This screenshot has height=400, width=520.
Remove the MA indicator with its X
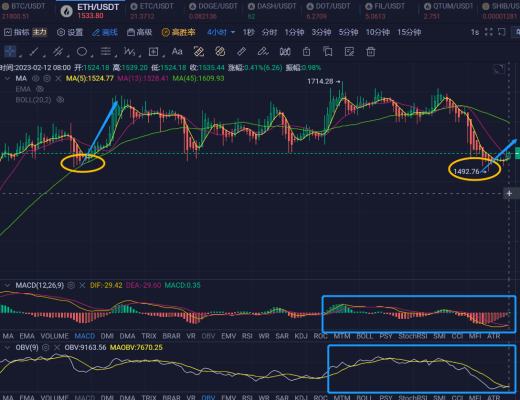tap(58, 78)
